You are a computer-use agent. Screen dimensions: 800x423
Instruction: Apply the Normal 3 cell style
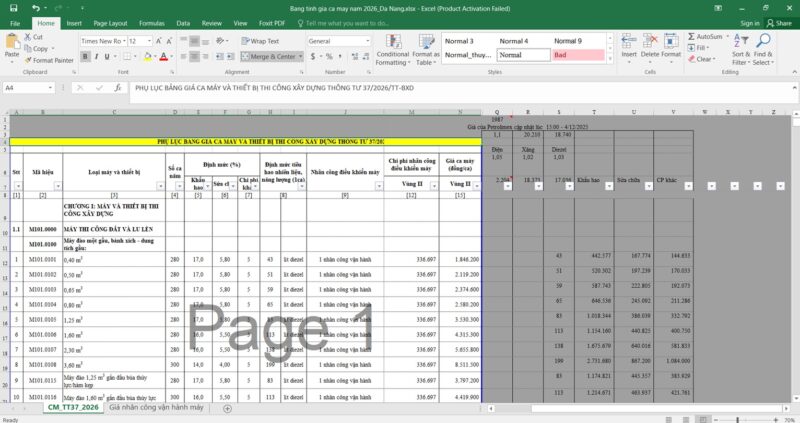467,41
